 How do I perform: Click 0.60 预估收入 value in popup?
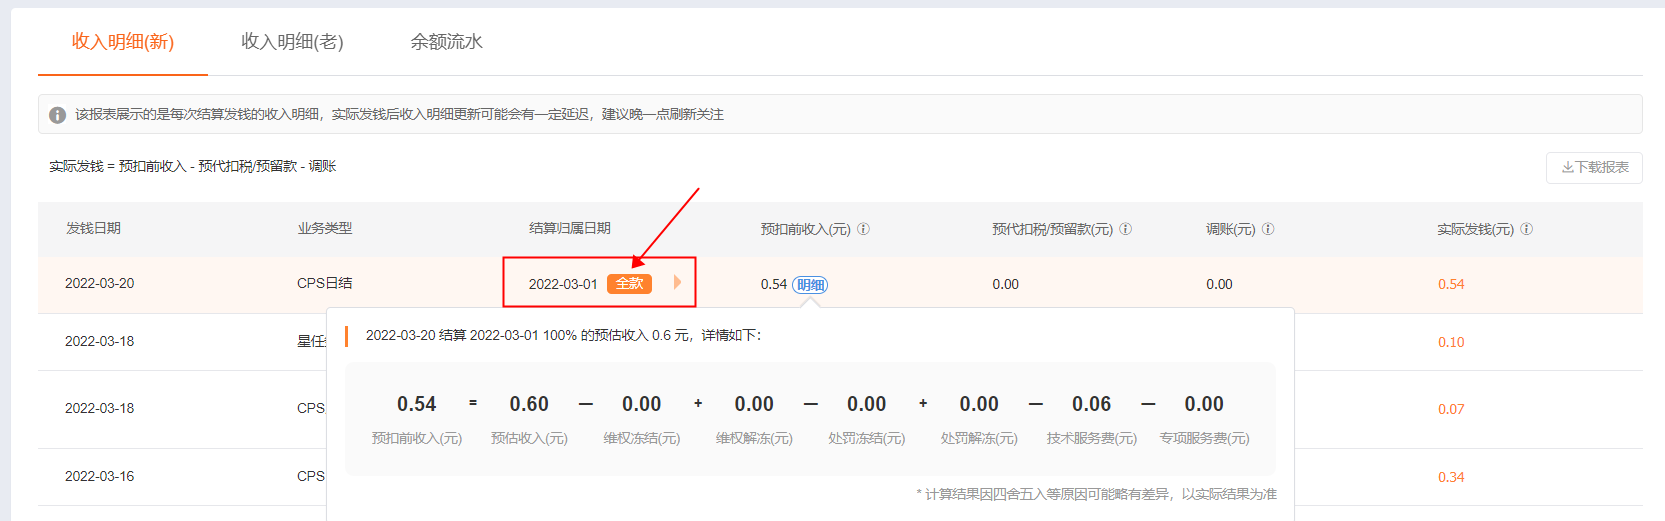[x=529, y=404]
